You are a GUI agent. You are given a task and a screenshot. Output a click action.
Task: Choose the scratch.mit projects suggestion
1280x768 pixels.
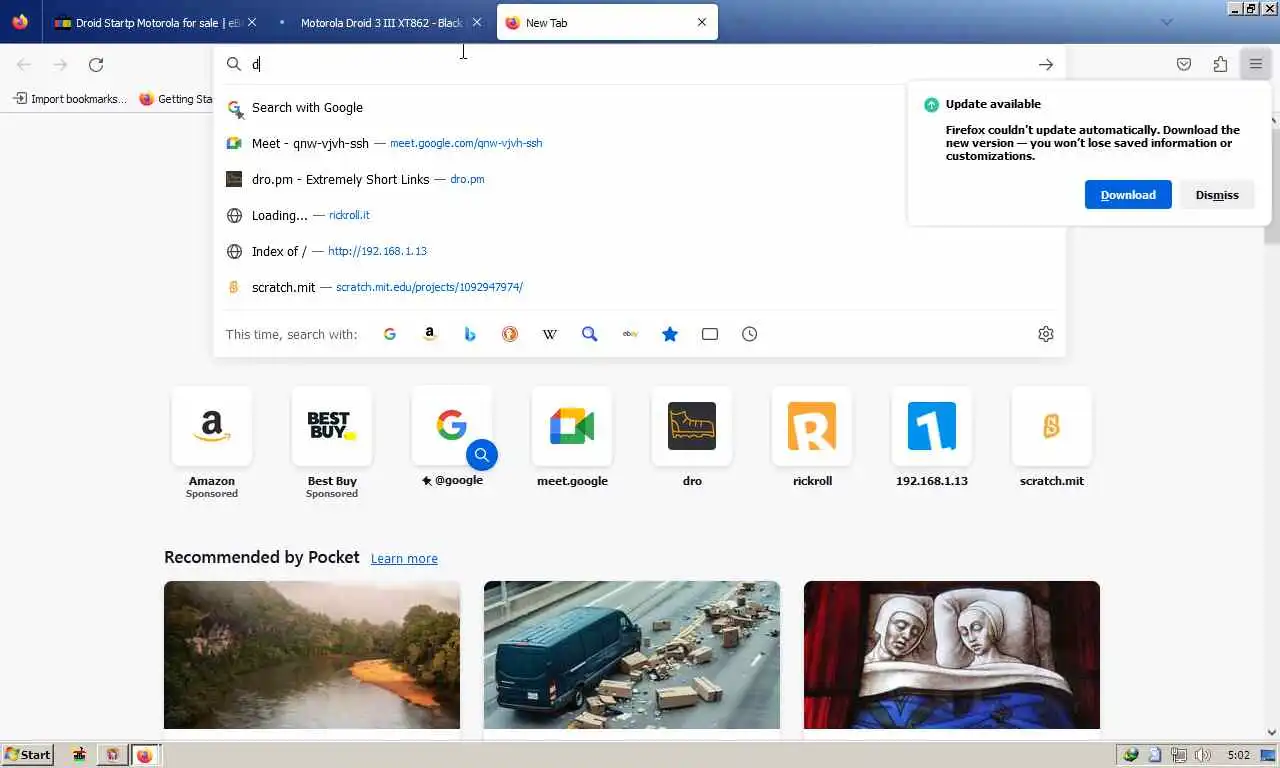[x=639, y=287]
